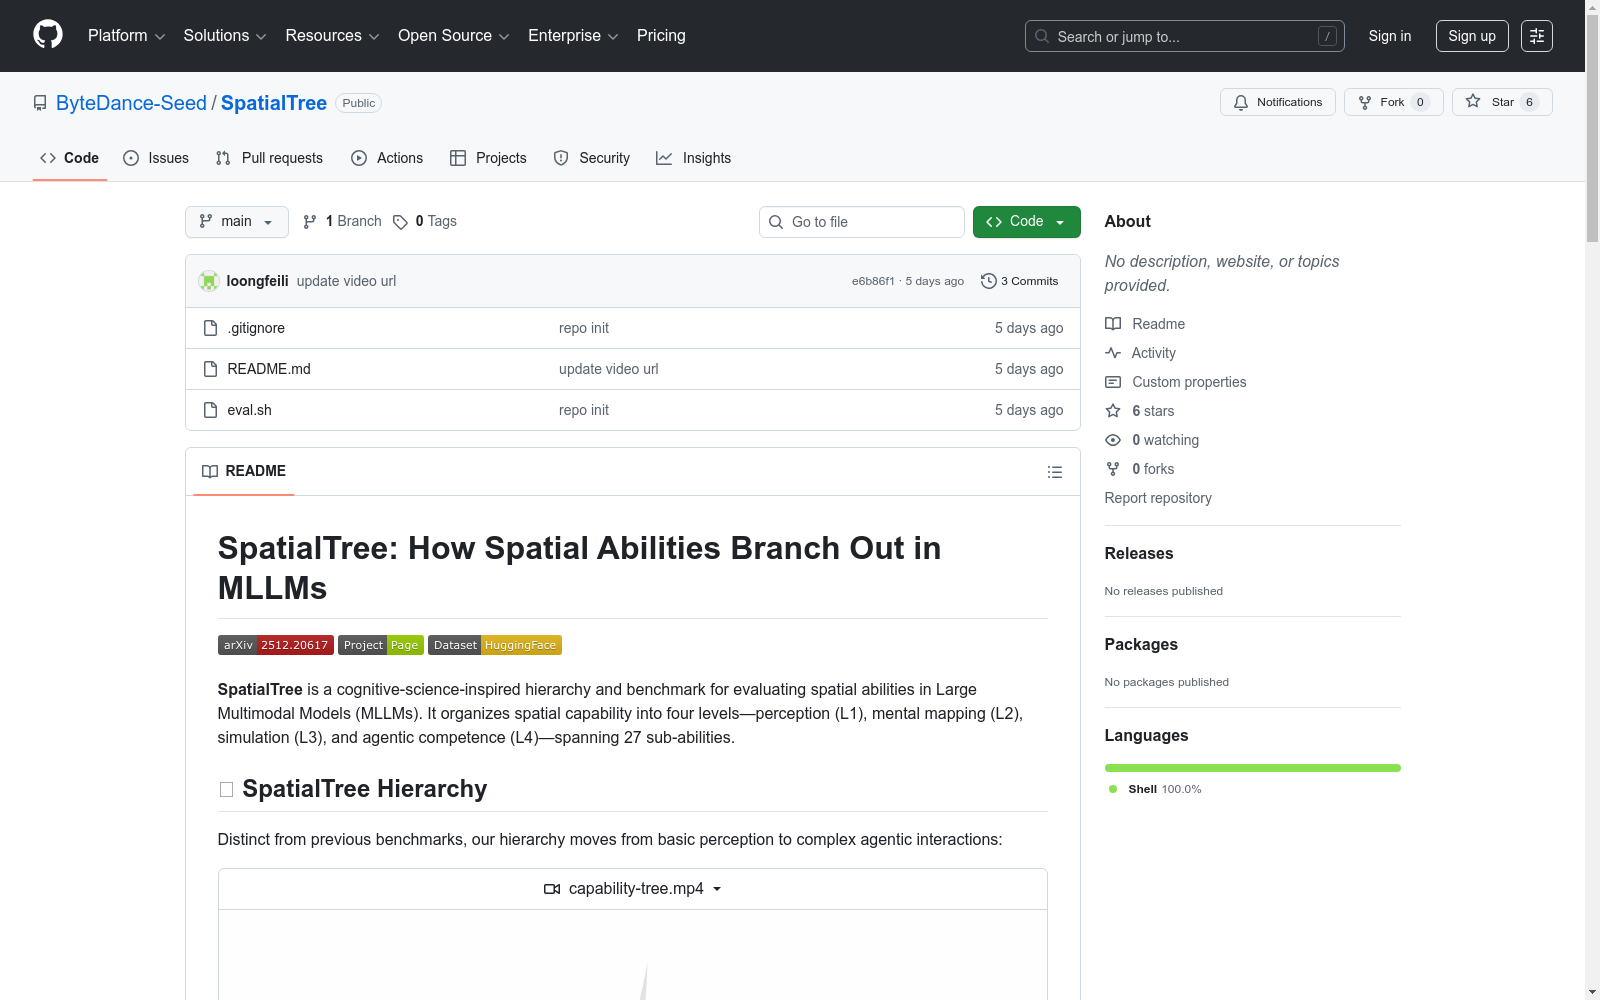This screenshot has height=1000, width=1600.
Task: Switch to the Pull requests tab
Action: 269,158
